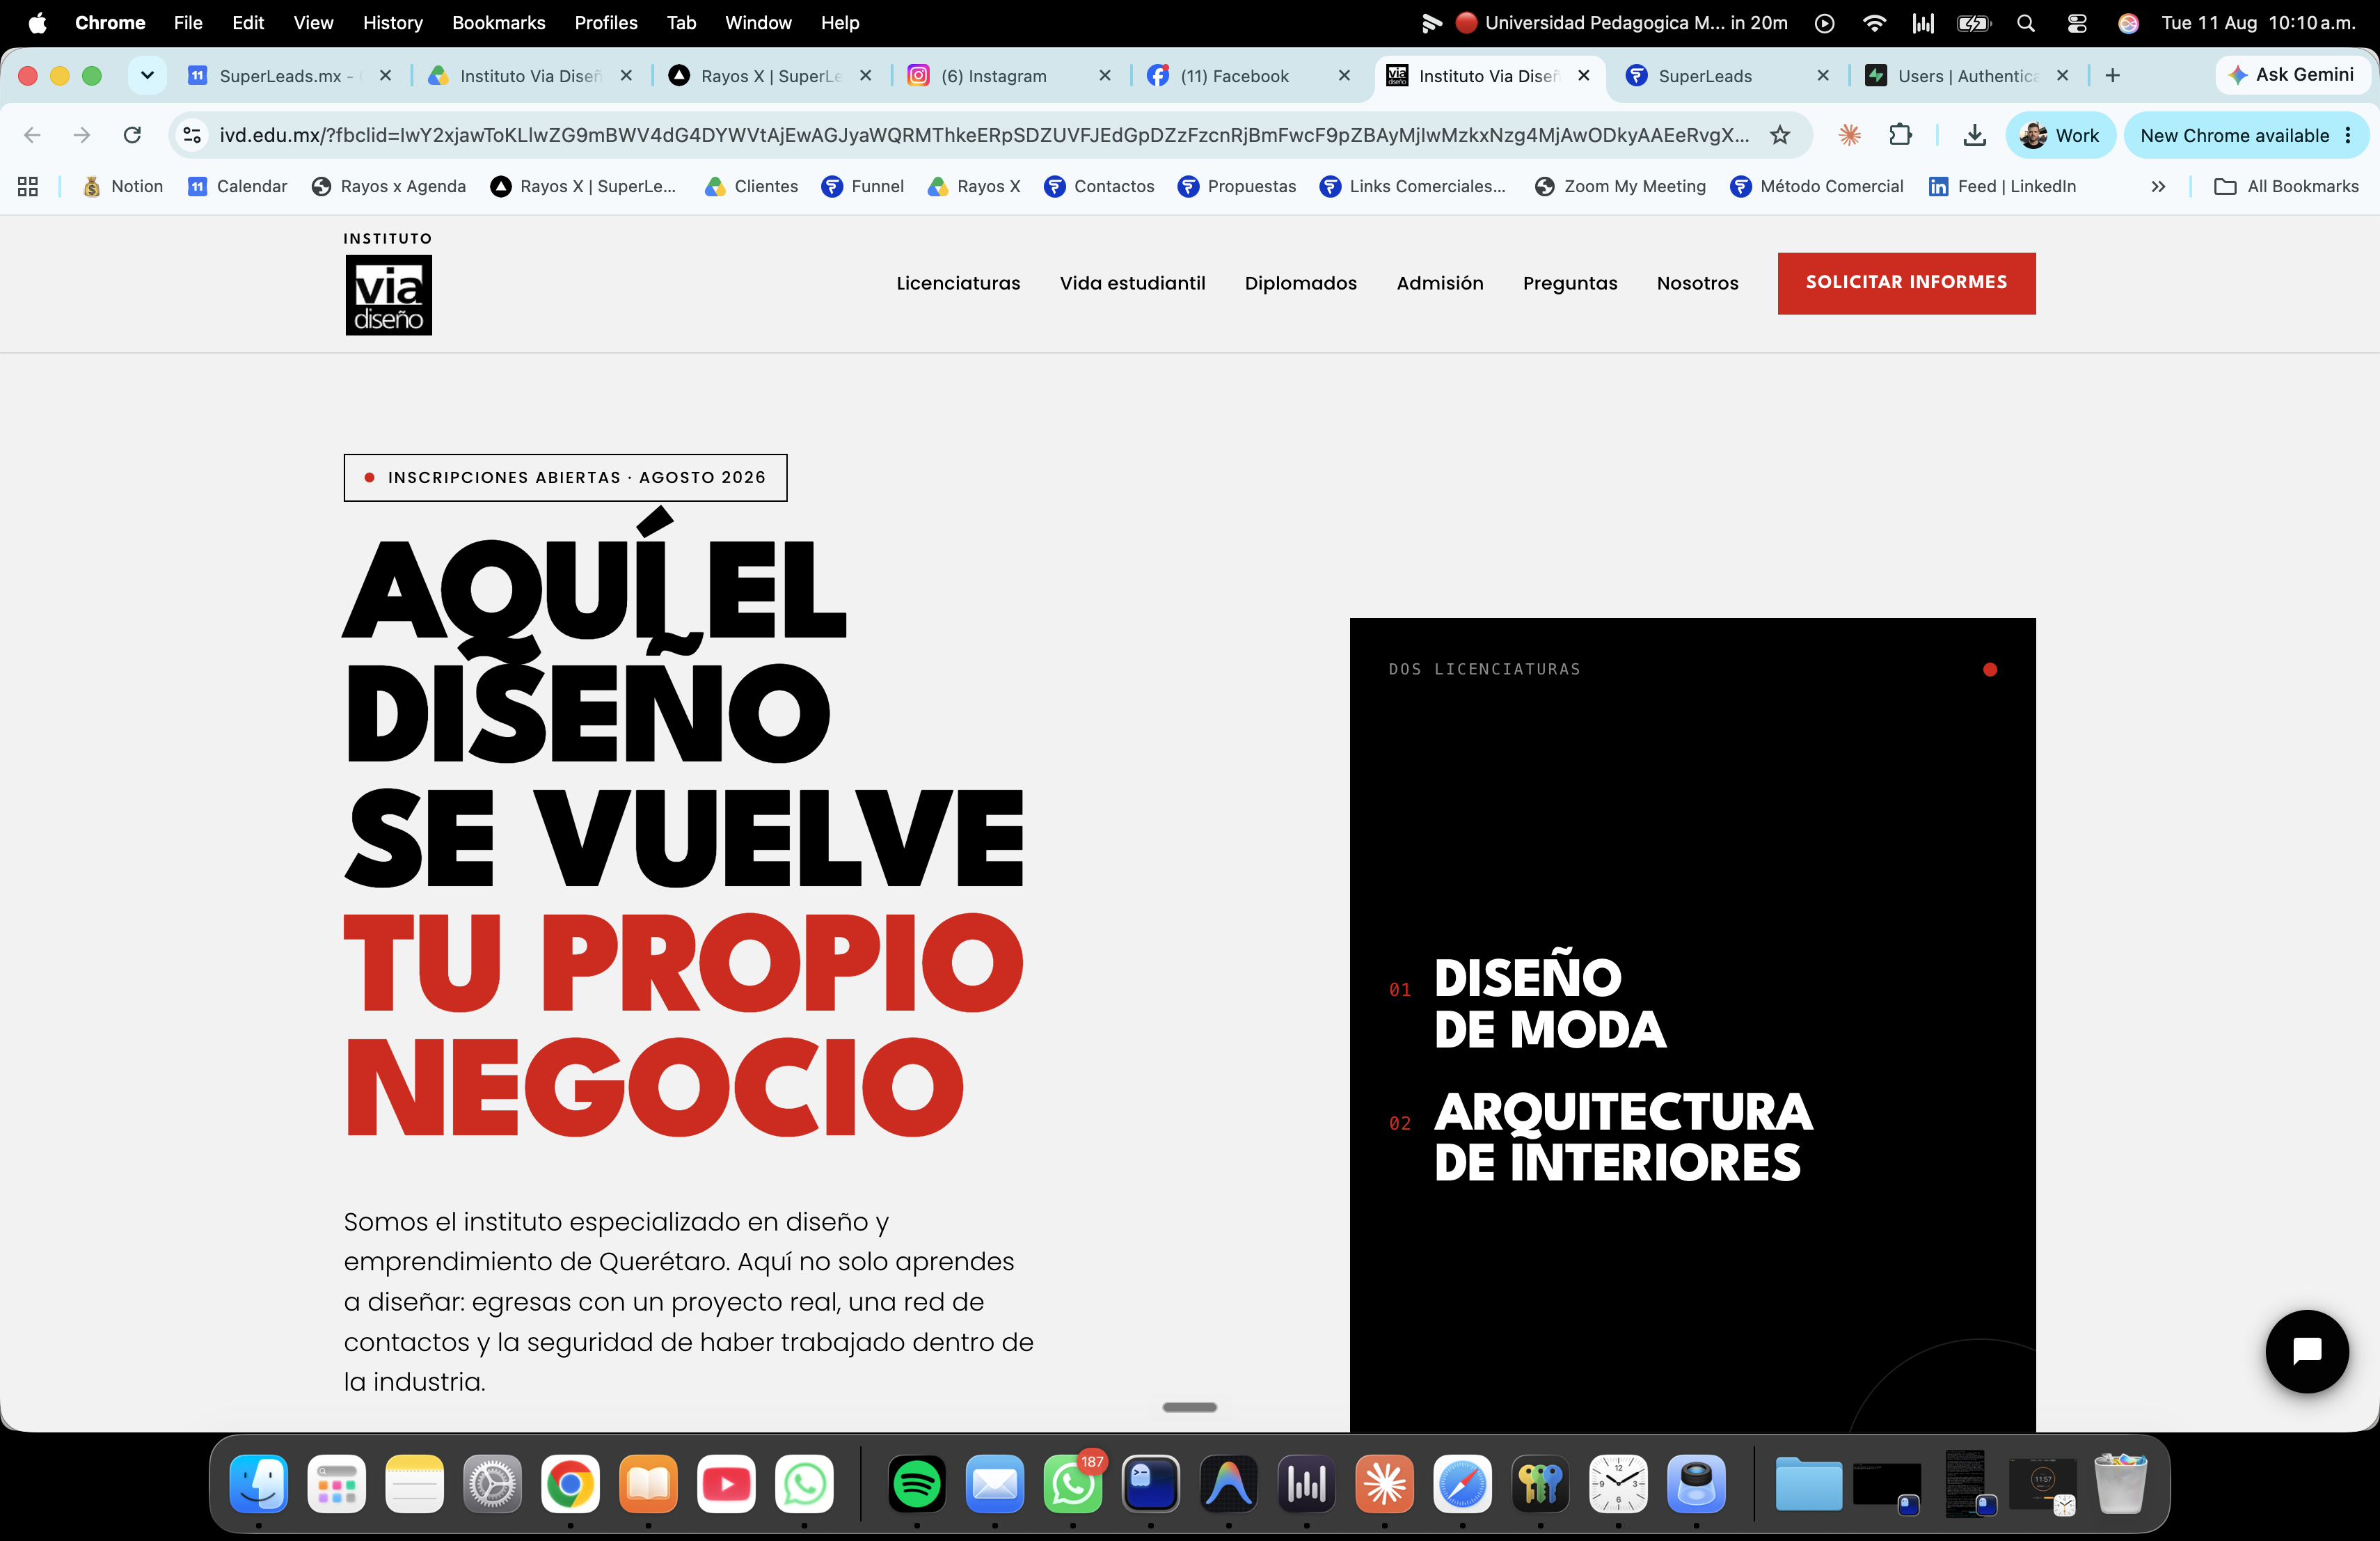Open the Claude extension starburst icon
The image size is (2380, 1541).
(x=1850, y=135)
